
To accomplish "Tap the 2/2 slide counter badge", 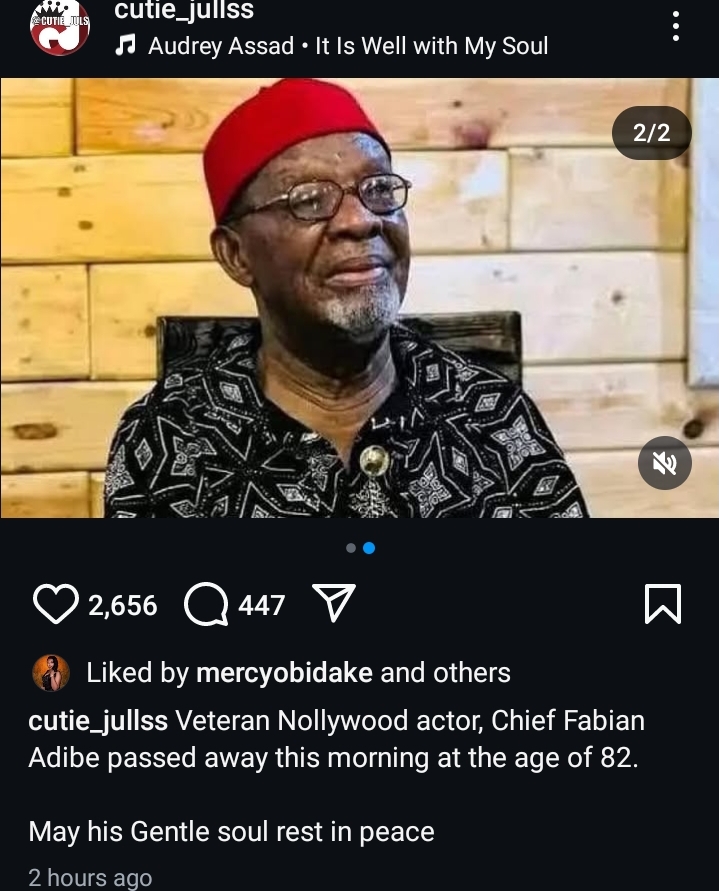I will point(652,133).
